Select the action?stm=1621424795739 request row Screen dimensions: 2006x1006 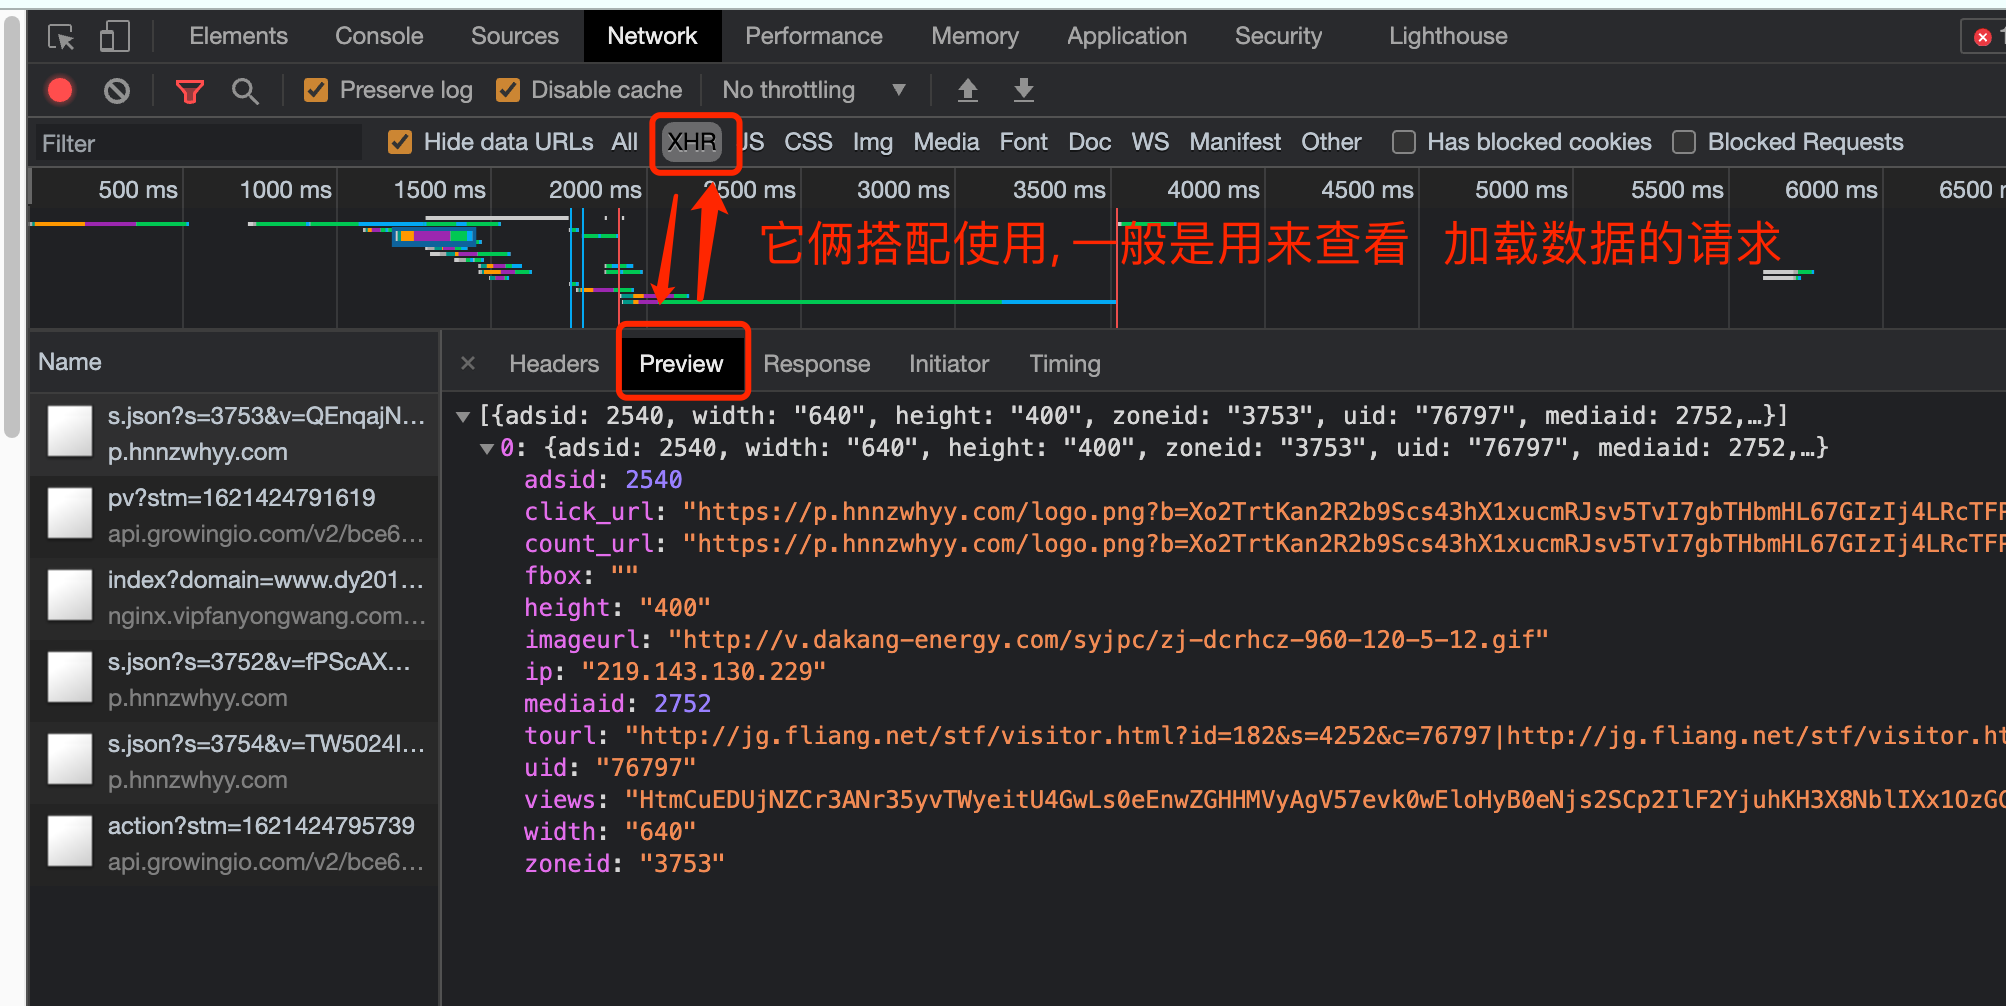click(234, 843)
